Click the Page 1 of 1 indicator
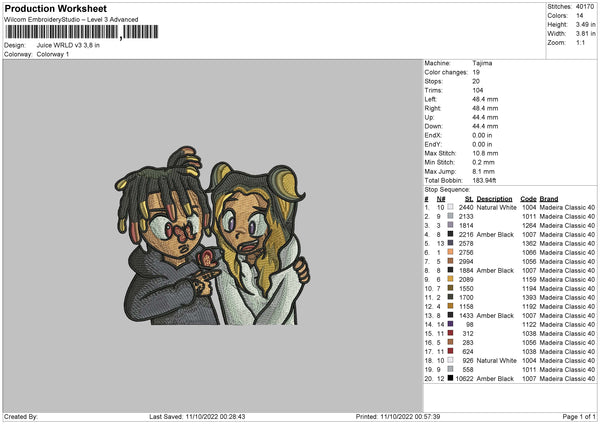The image size is (600, 424). 579,416
